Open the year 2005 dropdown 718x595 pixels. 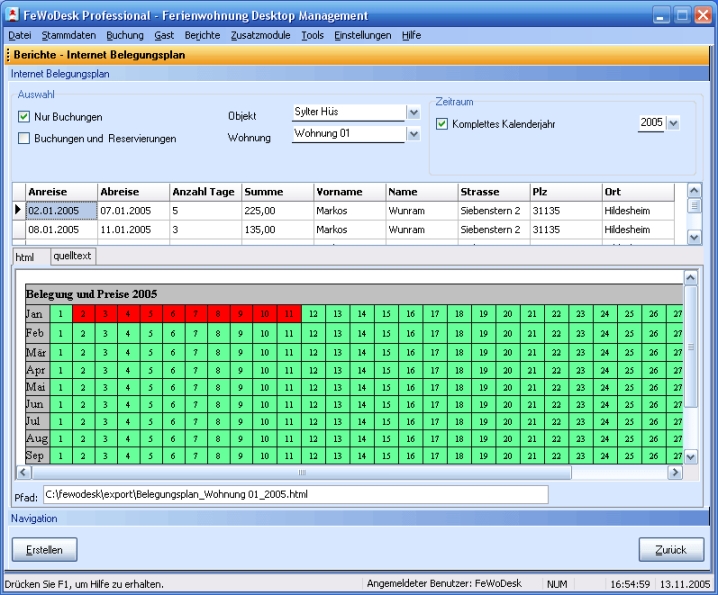(673, 123)
